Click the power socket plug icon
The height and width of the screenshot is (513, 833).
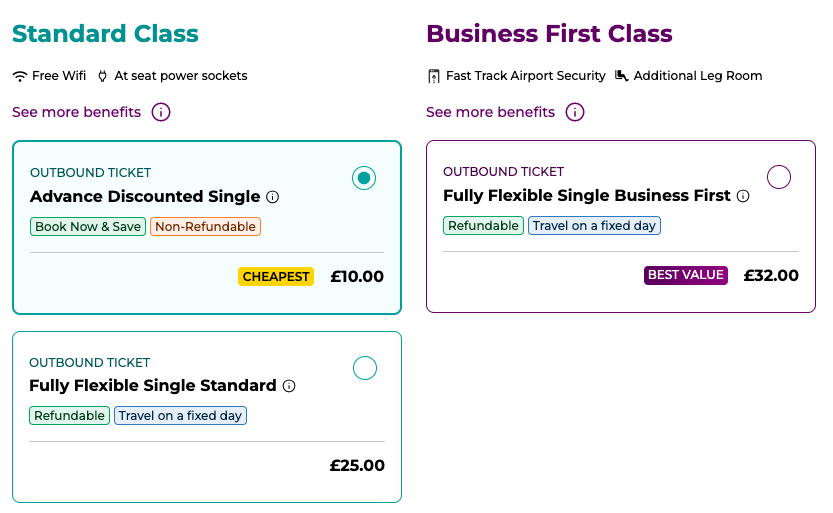(x=102, y=76)
